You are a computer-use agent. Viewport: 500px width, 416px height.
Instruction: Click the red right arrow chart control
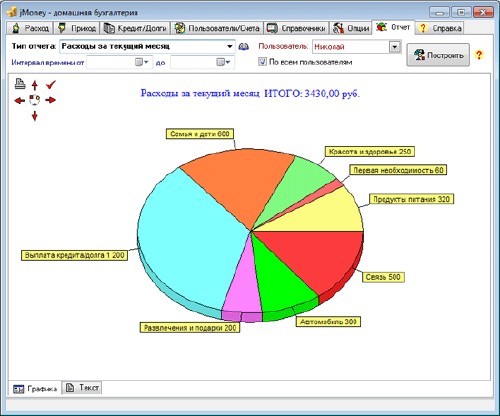(50, 100)
